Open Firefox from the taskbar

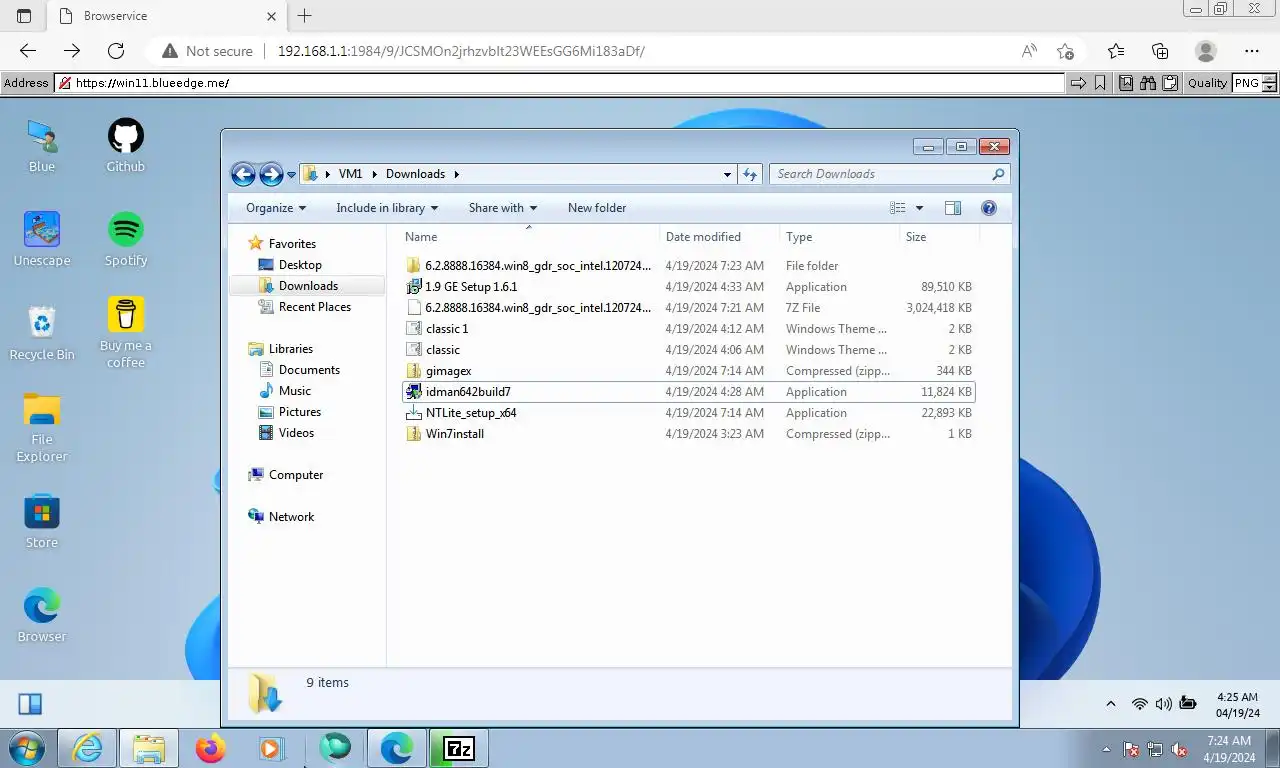tap(210, 748)
